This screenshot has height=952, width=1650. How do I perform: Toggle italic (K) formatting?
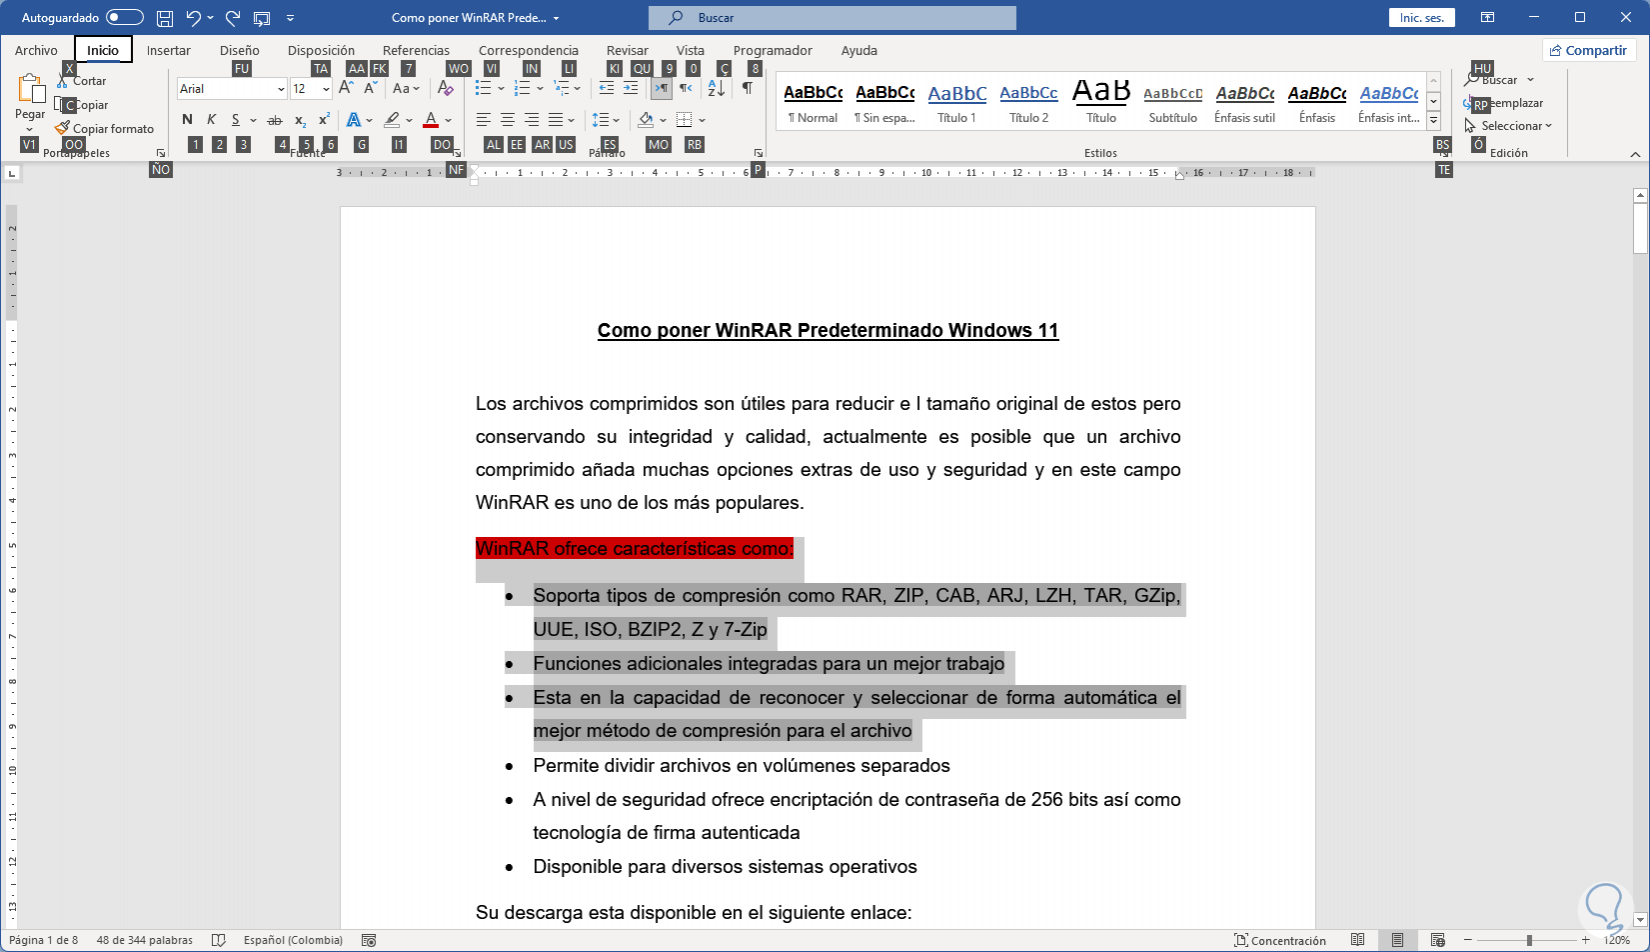point(211,120)
